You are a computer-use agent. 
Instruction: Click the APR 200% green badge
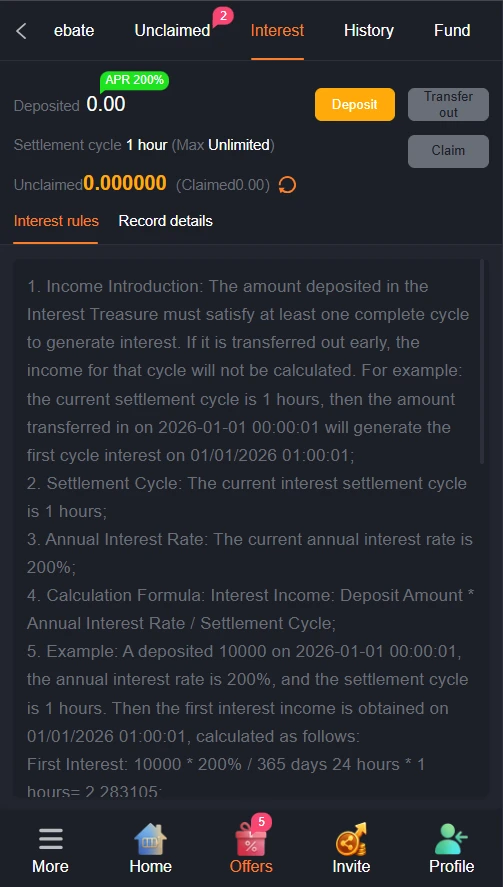[134, 81]
